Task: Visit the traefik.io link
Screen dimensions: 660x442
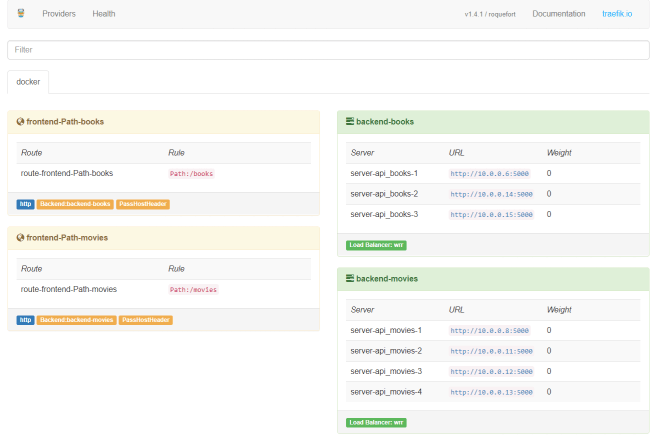Action: tap(617, 14)
